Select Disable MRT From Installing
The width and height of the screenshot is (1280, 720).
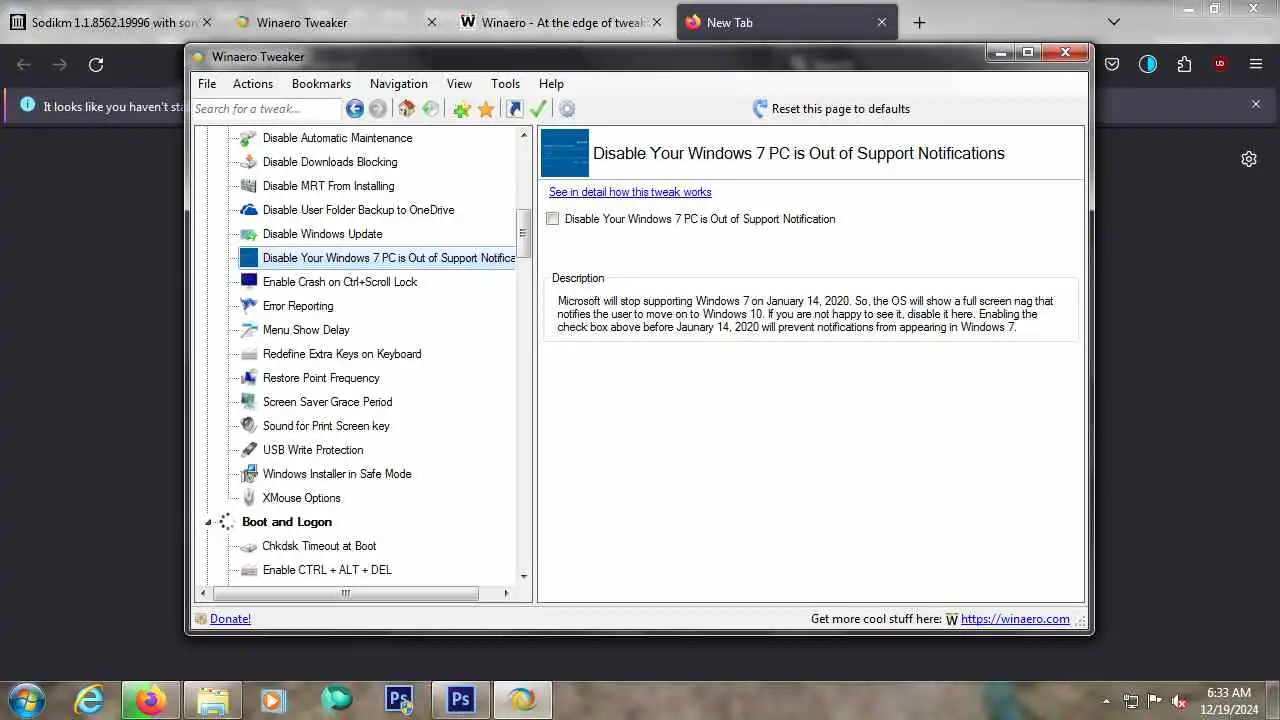pyautogui.click(x=328, y=186)
